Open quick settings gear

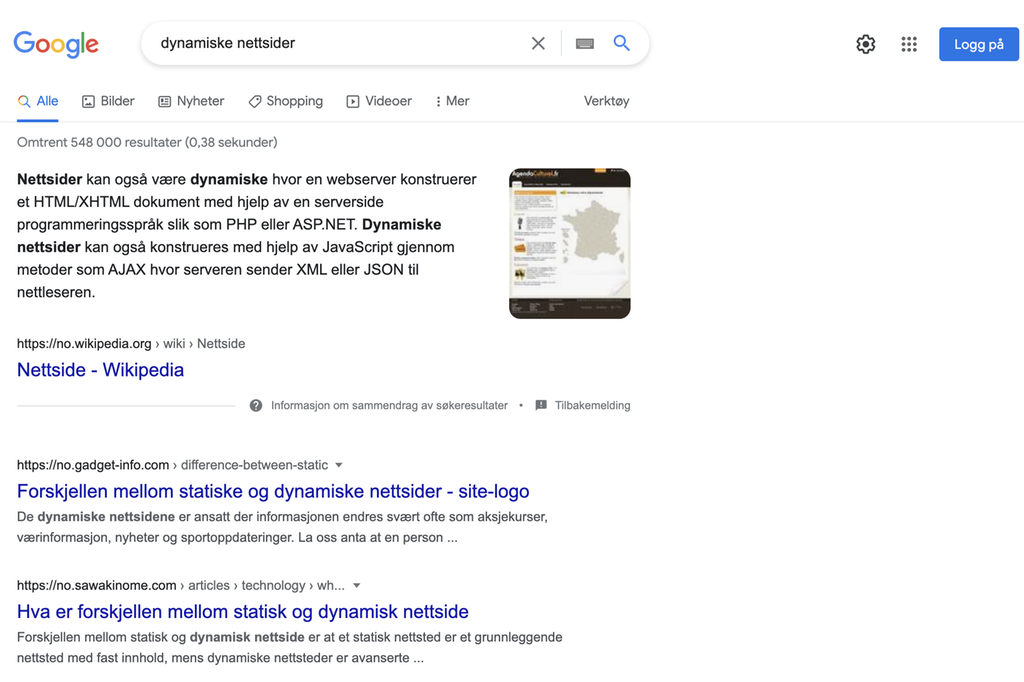865,44
